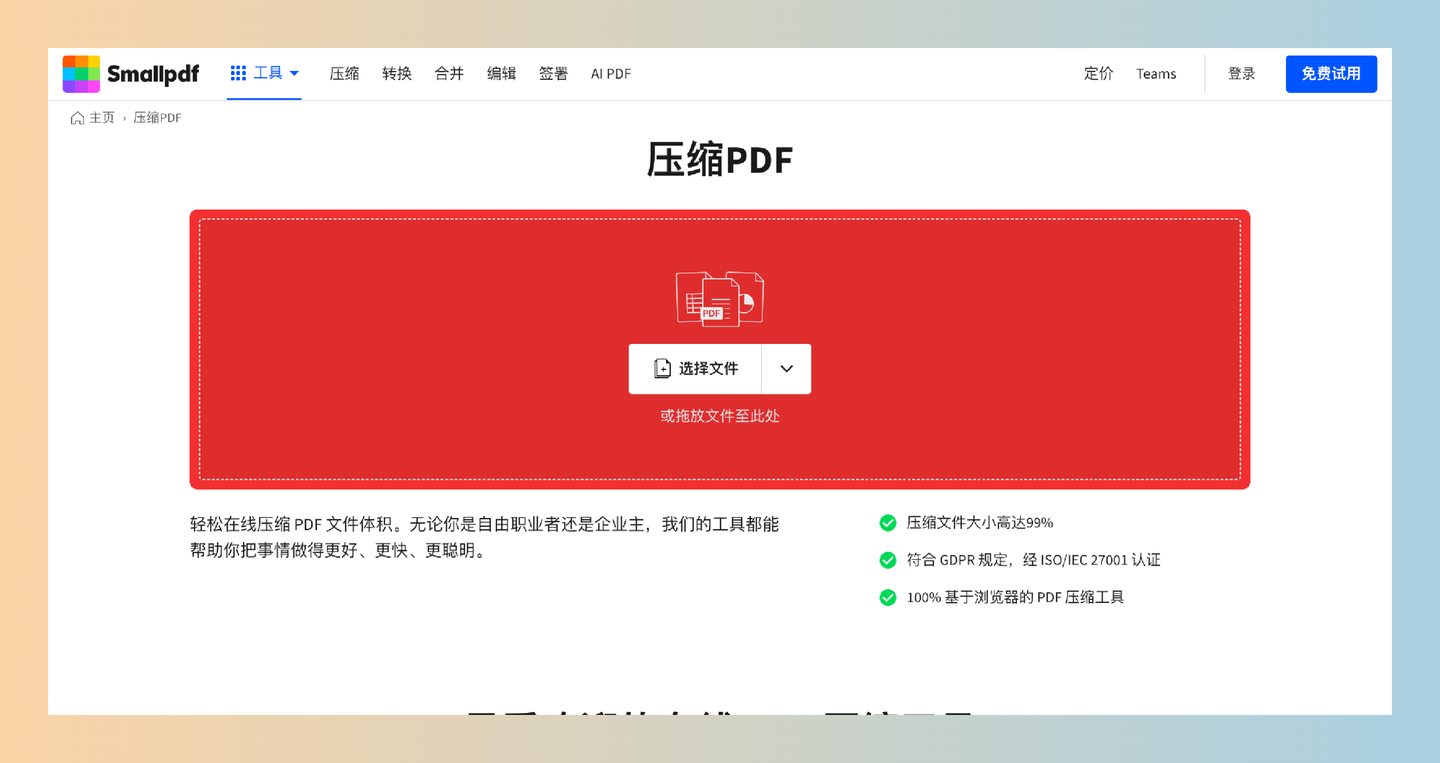Select 压缩 from the navigation bar
This screenshot has height=763, width=1440.
[344, 73]
